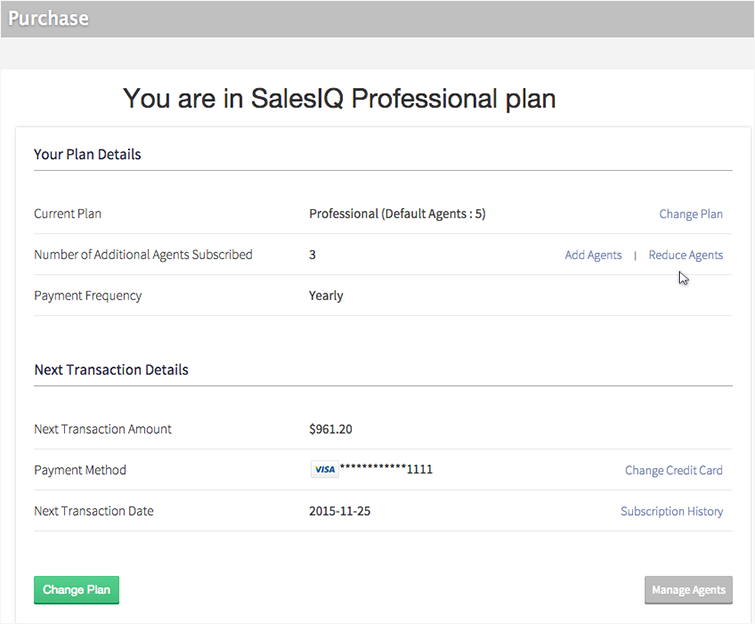The width and height of the screenshot is (755, 624).
Task: Click the Professional (Default Agents : 5) text
Action: point(397,214)
